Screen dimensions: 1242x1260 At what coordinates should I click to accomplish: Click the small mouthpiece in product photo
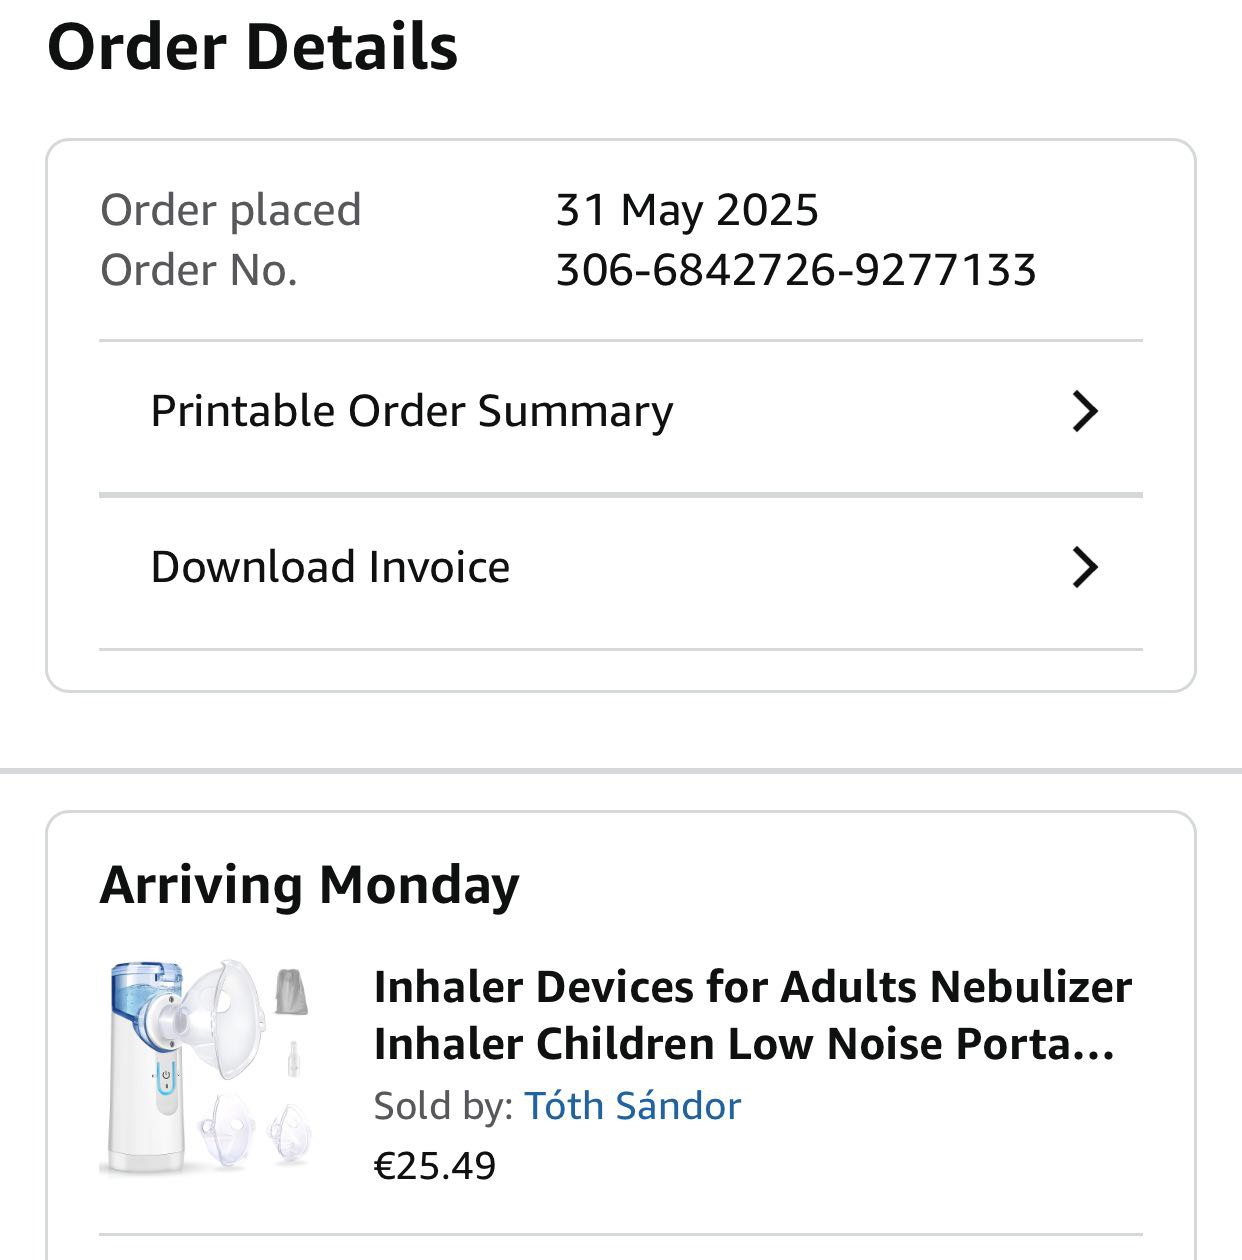coord(293,1060)
